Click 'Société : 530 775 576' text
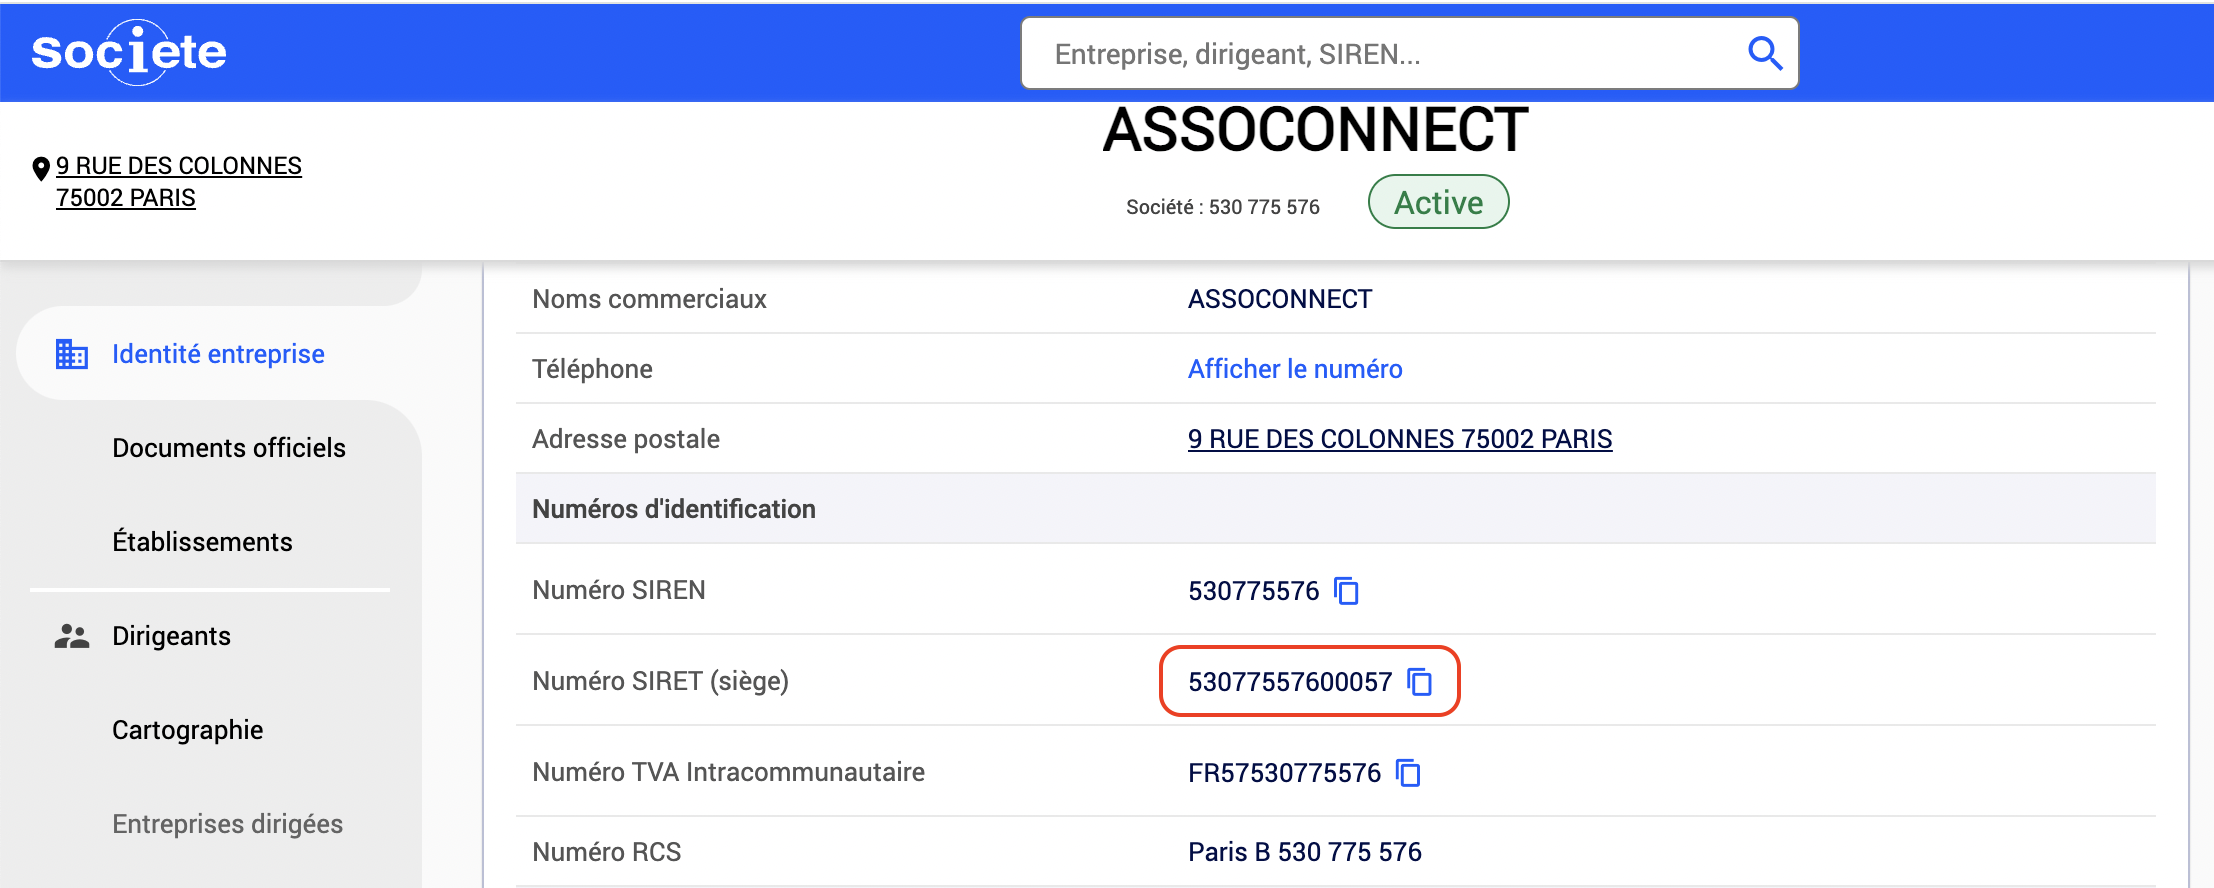 tap(1223, 207)
